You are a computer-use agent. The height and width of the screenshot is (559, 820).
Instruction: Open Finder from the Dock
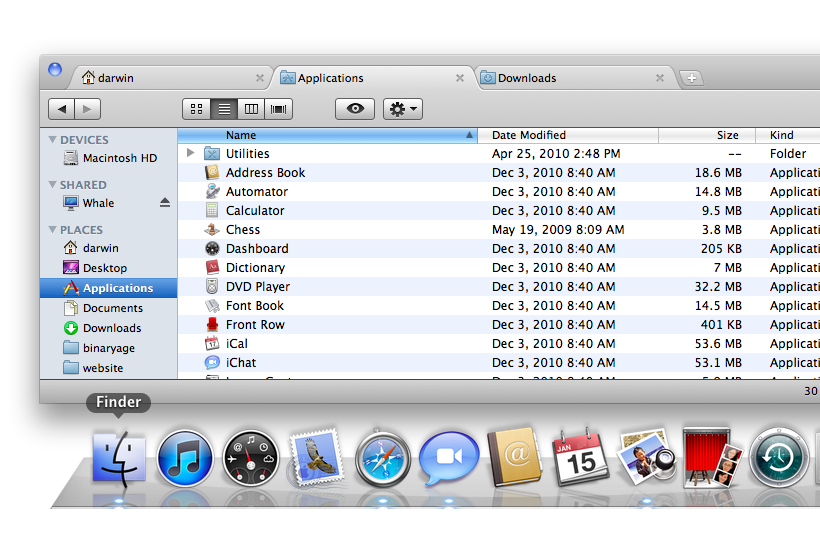[119, 459]
